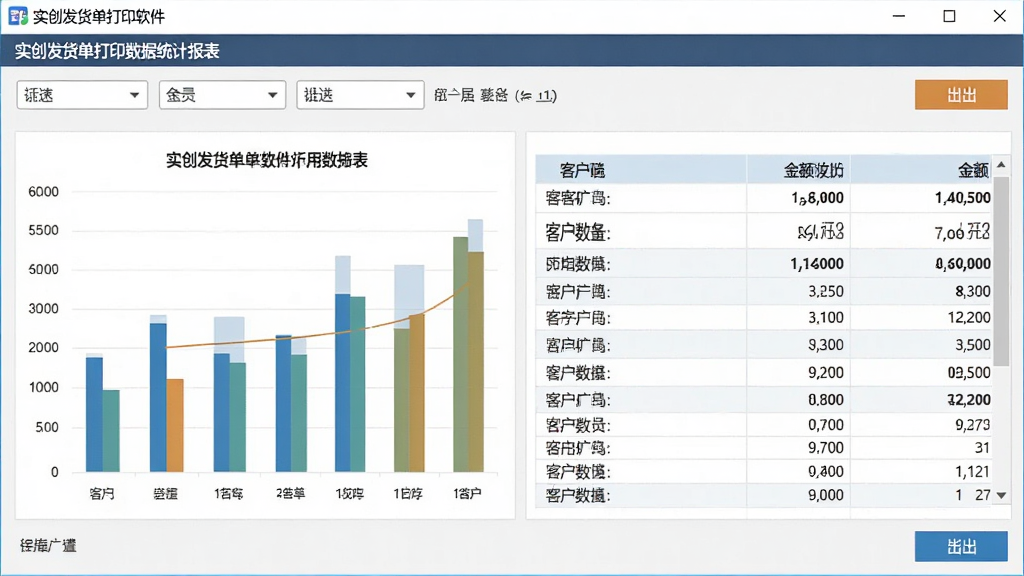Viewport: 1024px width, 576px height.
Task: Select the cell with 9,300
Action: point(825,345)
